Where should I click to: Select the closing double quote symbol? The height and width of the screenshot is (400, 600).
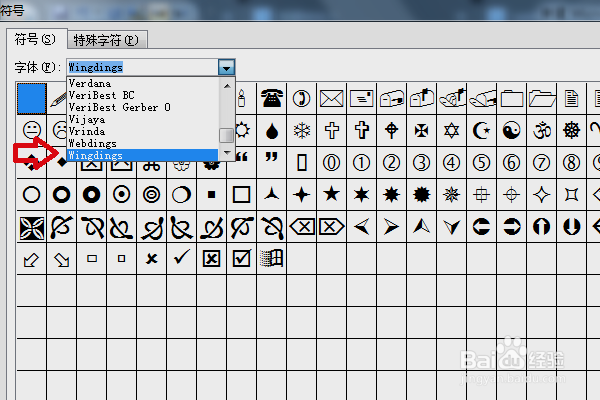[272, 157]
